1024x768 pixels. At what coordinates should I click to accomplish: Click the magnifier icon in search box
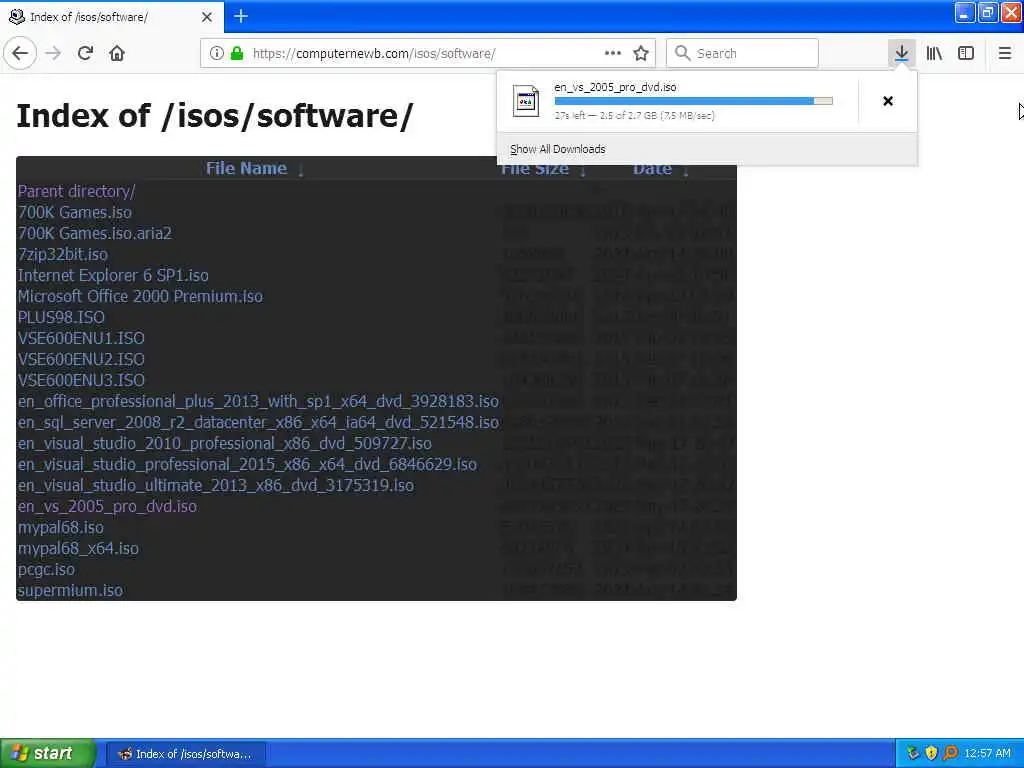(x=682, y=53)
